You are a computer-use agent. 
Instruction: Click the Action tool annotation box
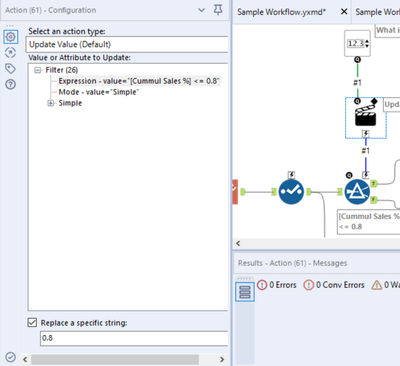coord(392,104)
